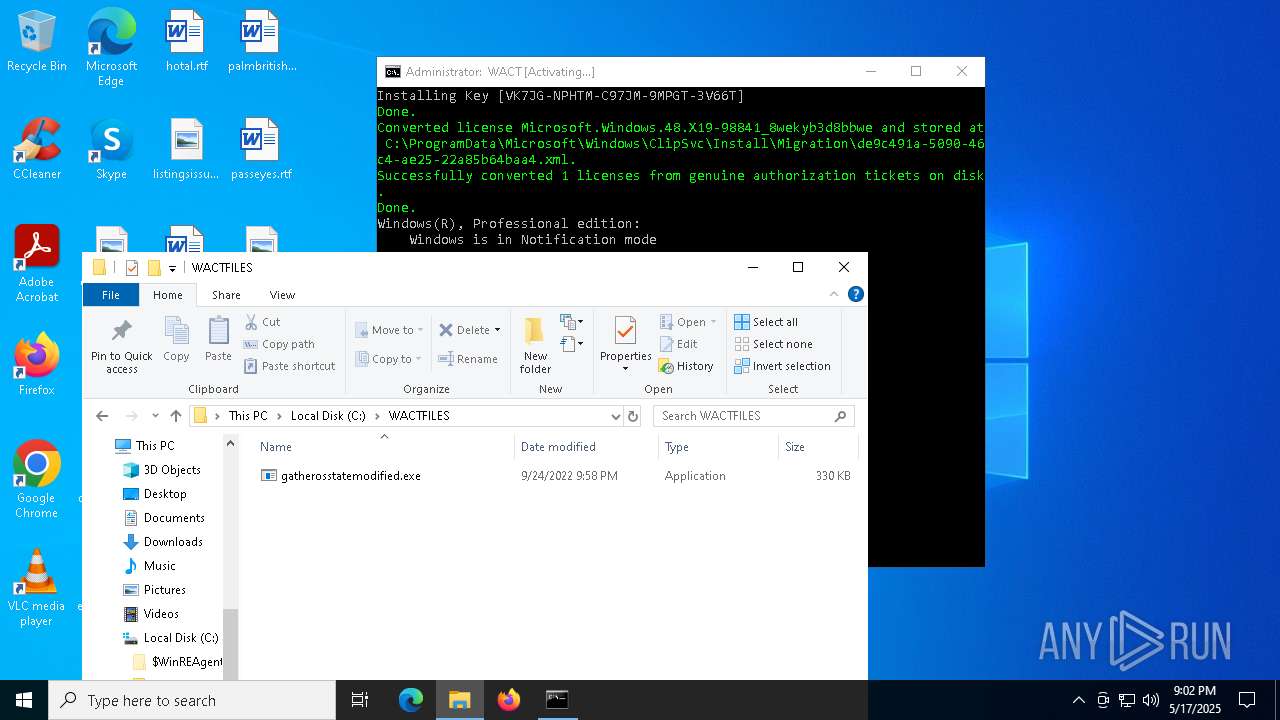Viewport: 1280px width, 720px height.
Task: Click the Quick Access New folder icon
Action: [154, 268]
